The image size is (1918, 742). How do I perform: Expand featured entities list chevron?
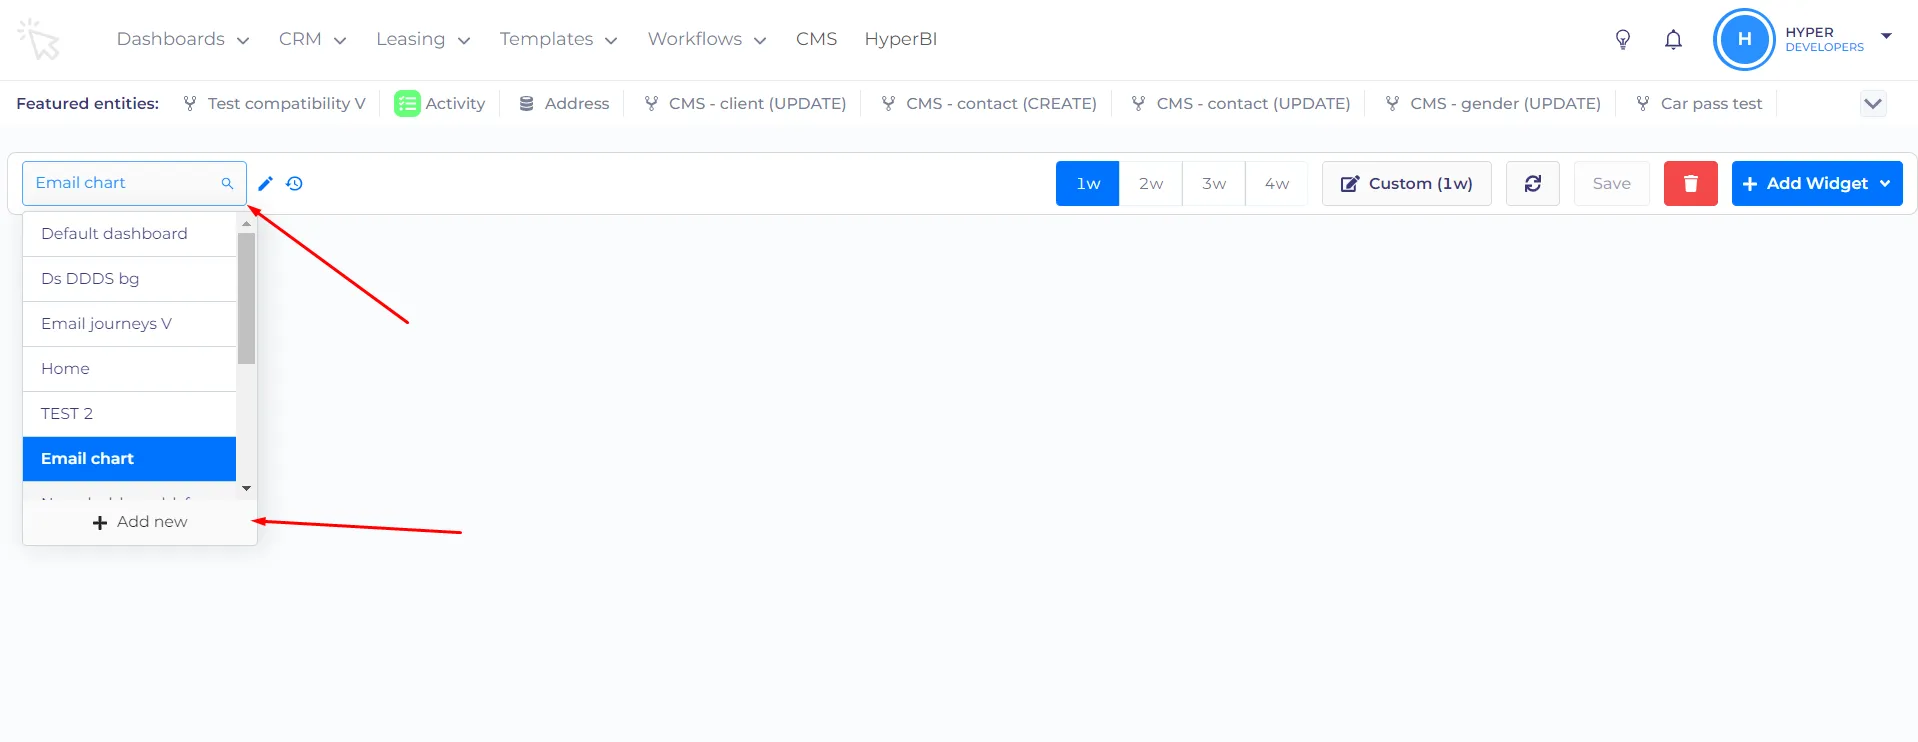coord(1873,103)
